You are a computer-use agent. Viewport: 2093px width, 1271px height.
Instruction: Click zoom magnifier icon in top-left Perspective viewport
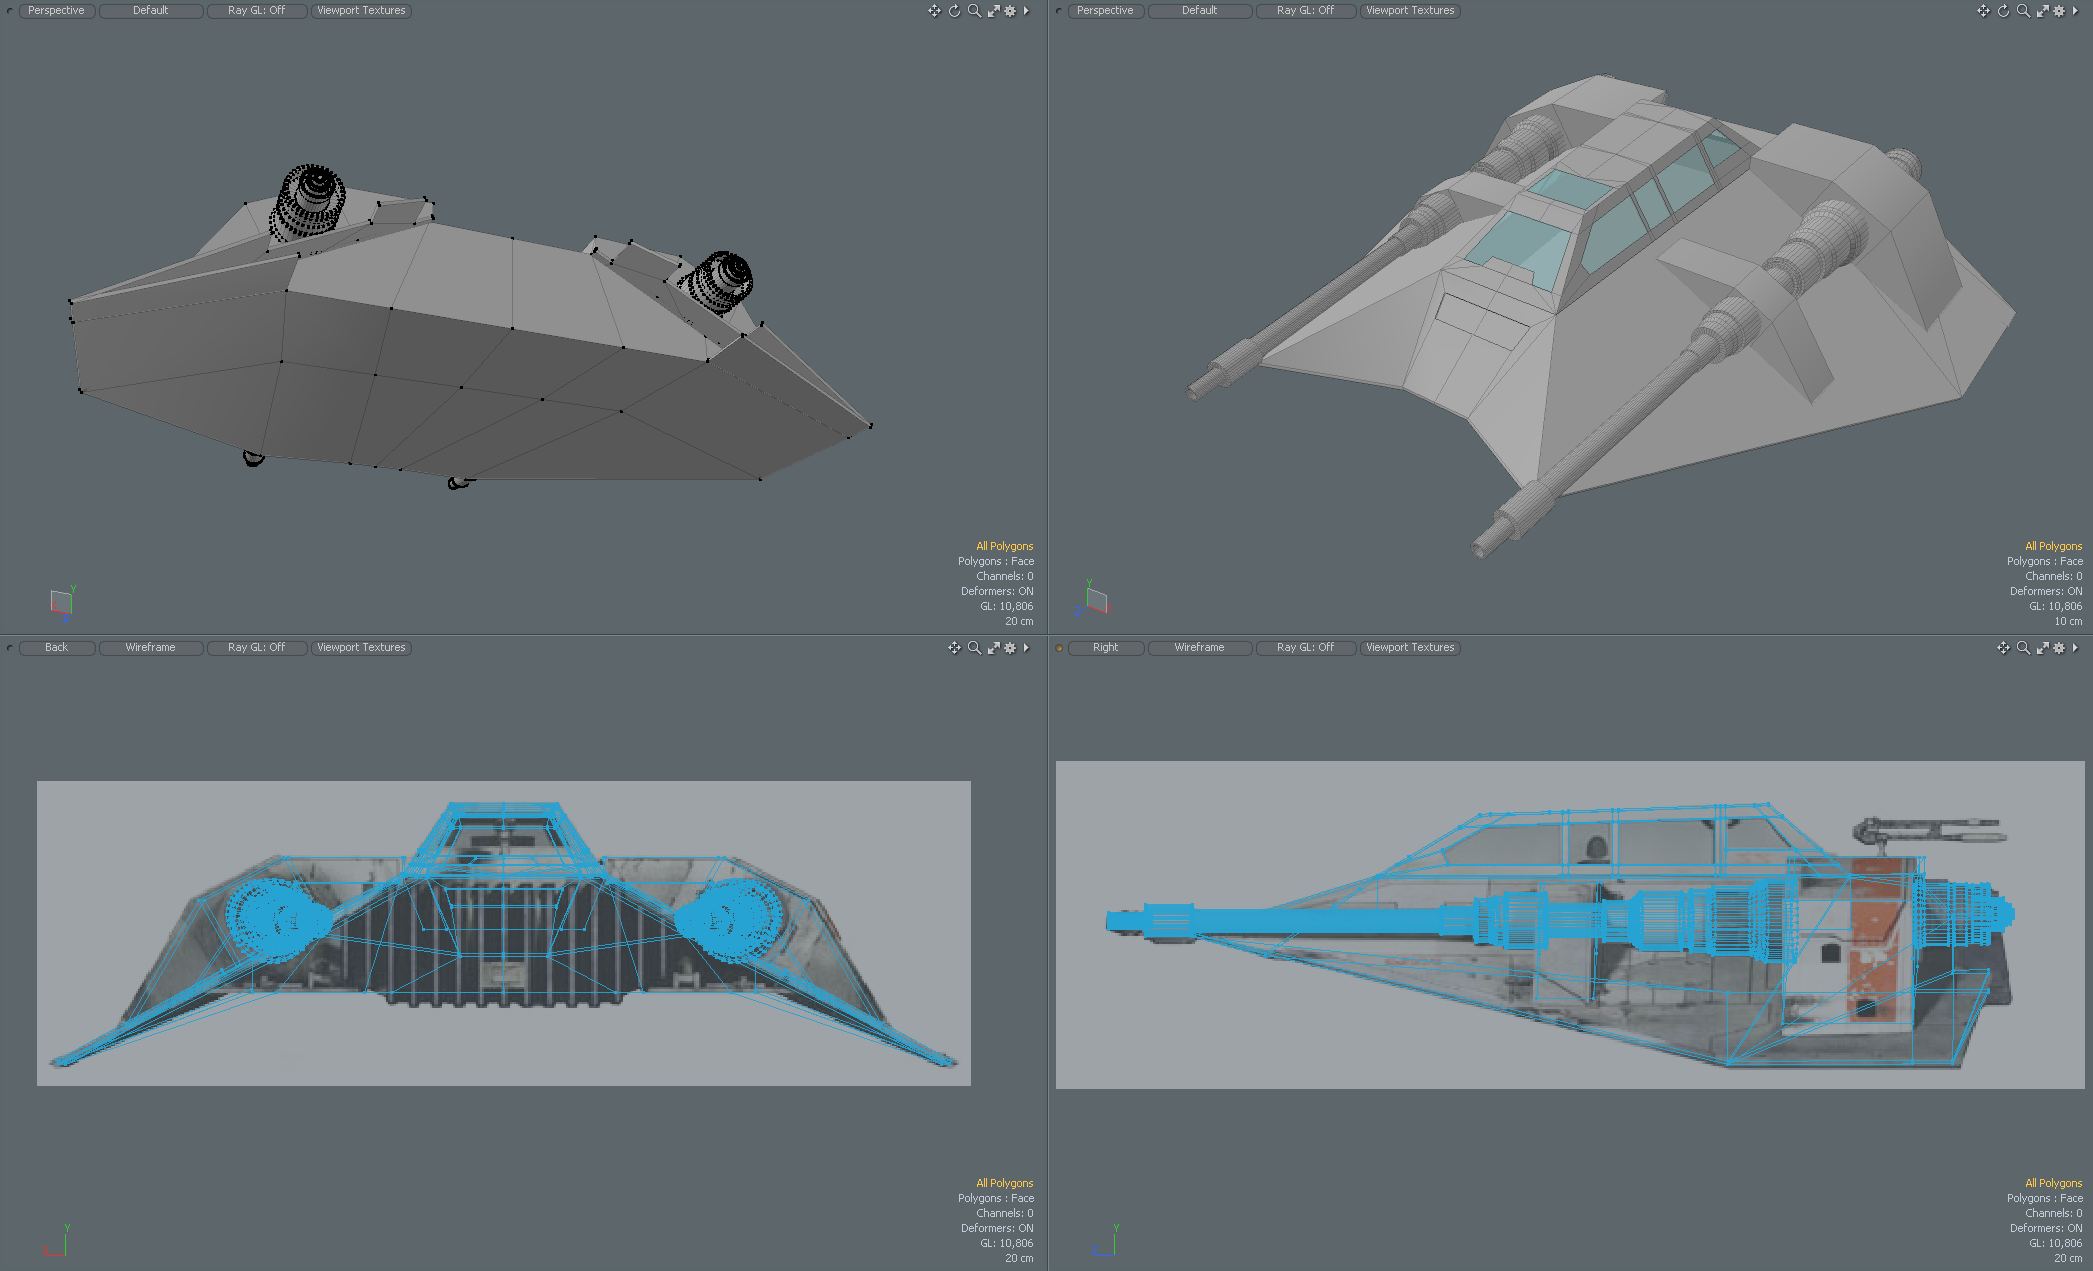(x=974, y=11)
